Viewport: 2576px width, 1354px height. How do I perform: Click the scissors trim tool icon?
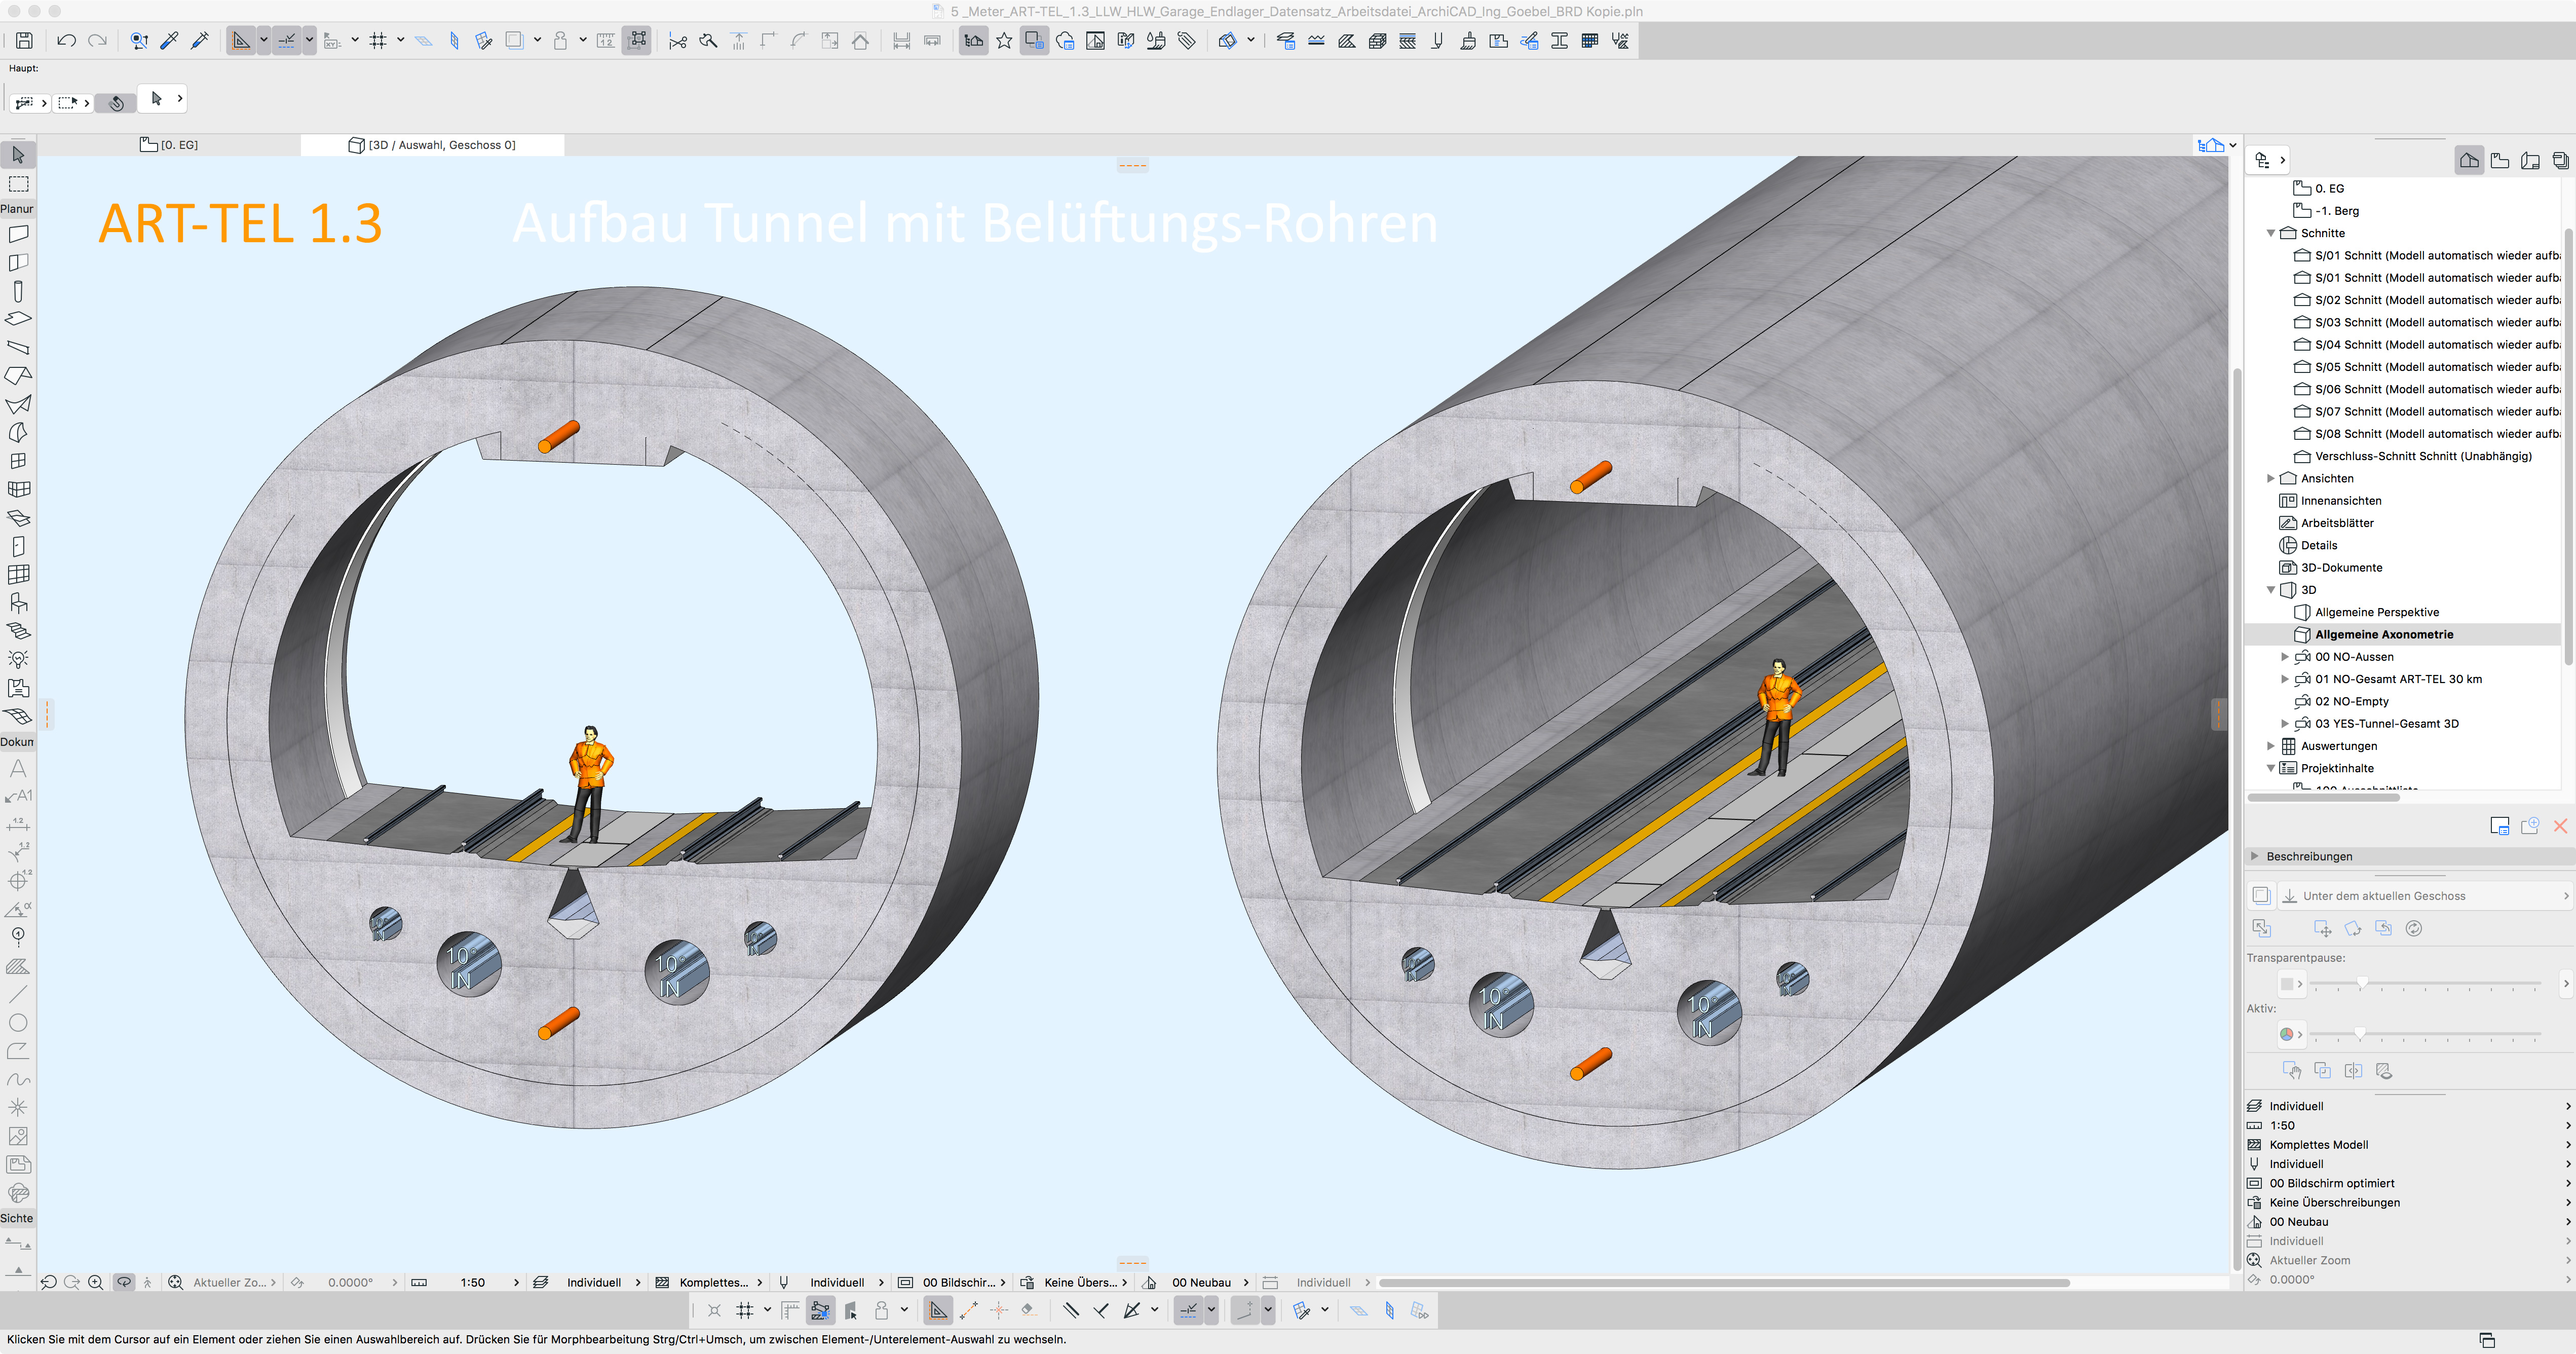click(x=677, y=41)
